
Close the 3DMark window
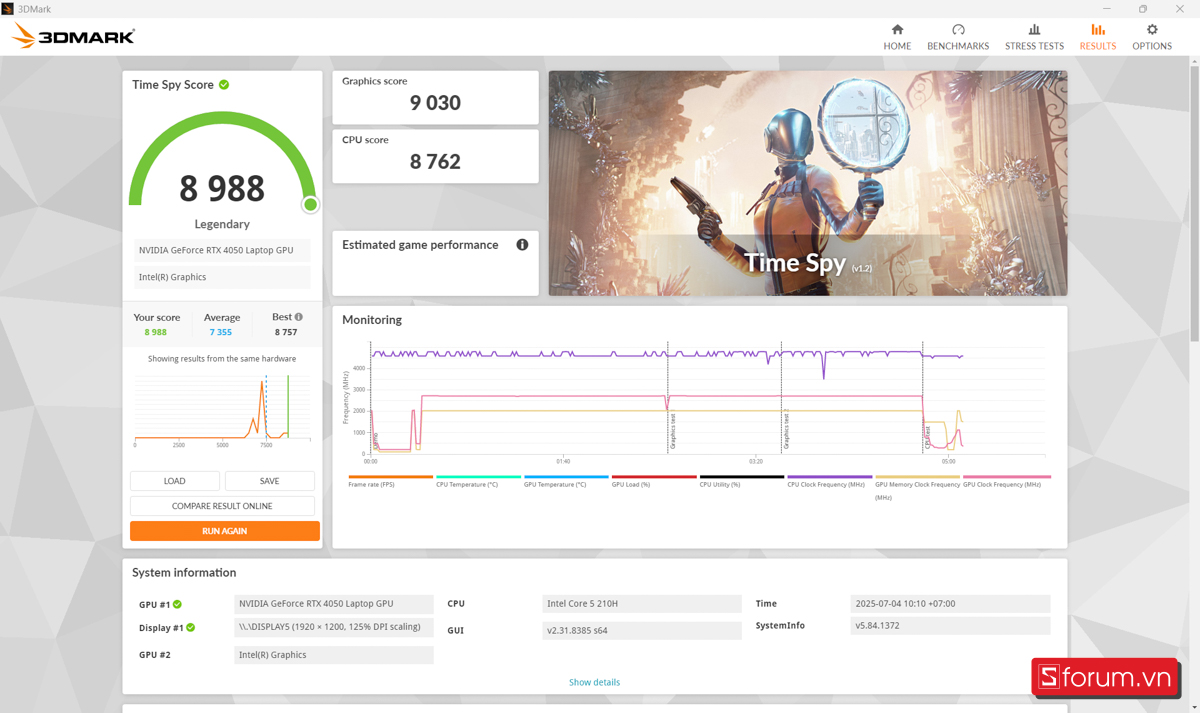coord(1180,9)
